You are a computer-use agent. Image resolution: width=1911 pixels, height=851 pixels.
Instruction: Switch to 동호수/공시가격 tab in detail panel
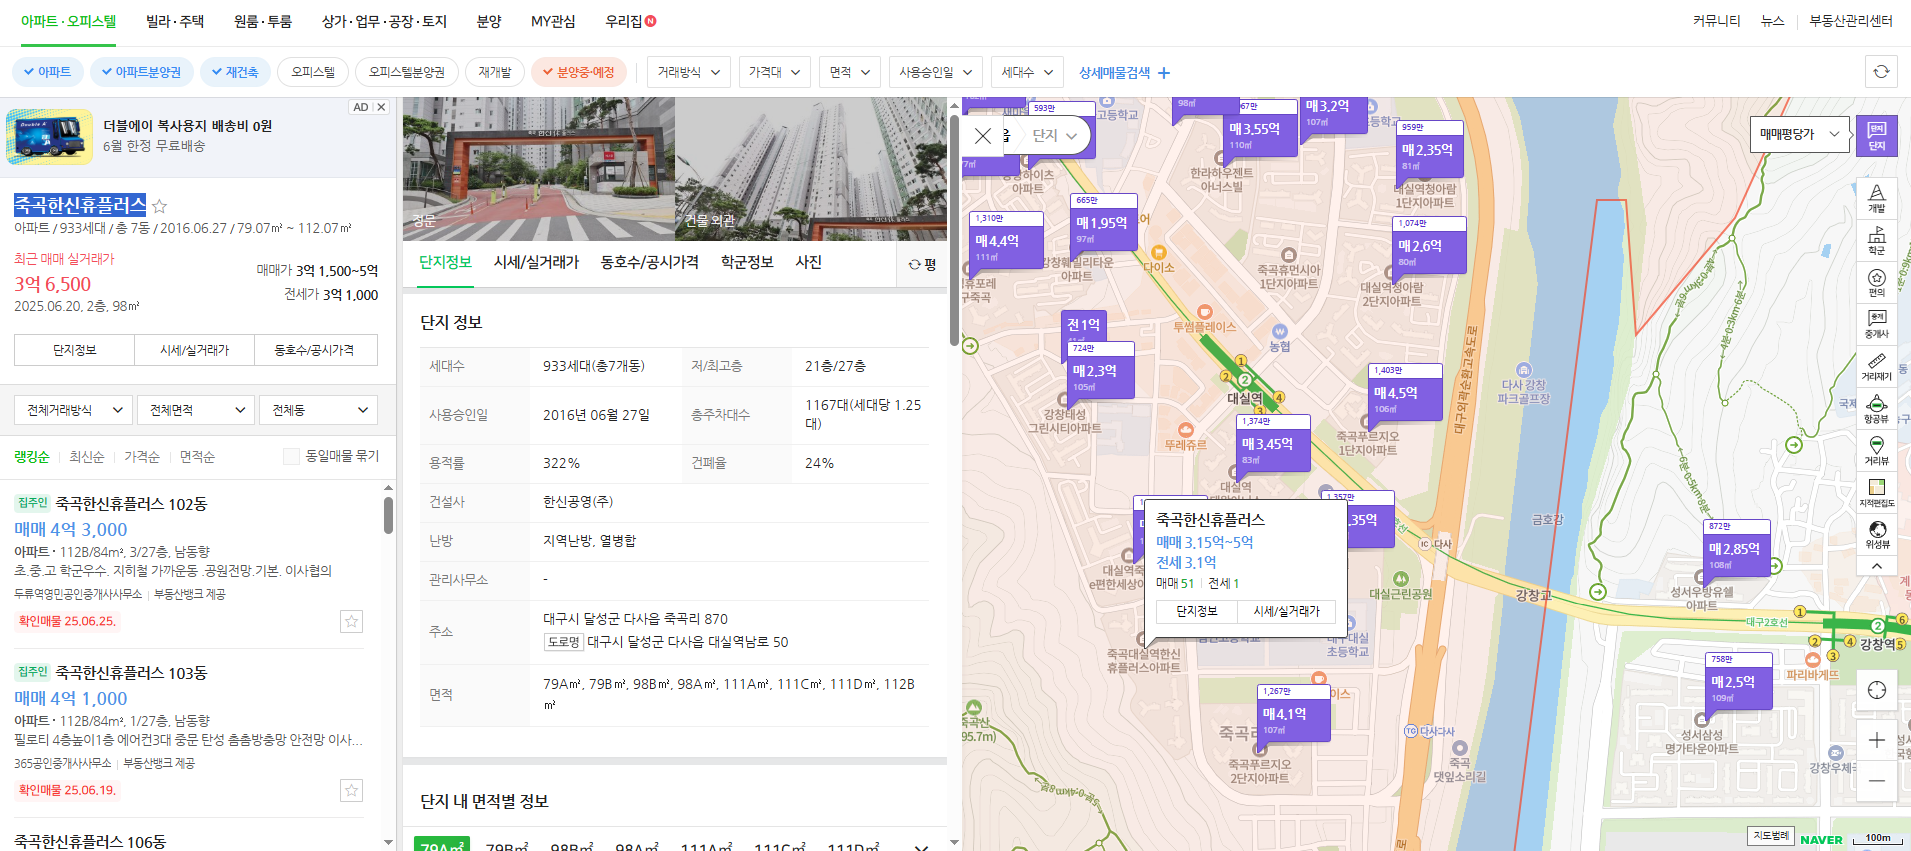649,262
